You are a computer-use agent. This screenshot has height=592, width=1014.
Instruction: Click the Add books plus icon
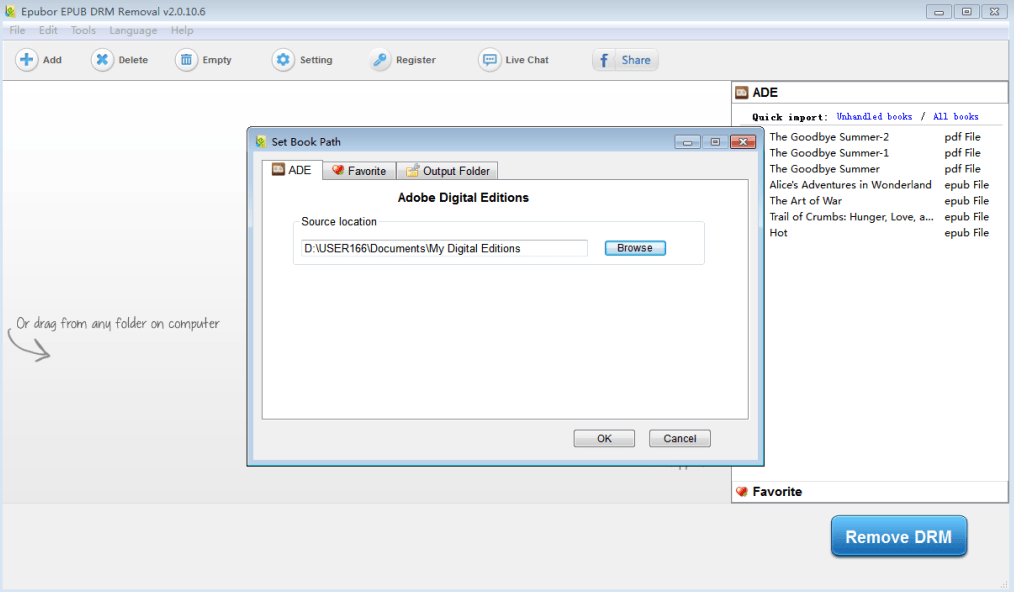[27, 60]
